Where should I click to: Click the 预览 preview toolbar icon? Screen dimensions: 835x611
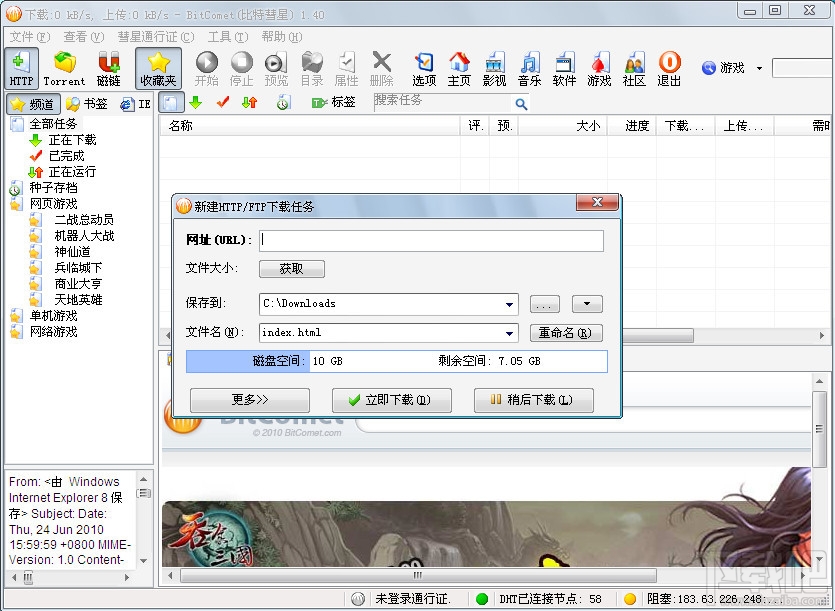point(276,68)
